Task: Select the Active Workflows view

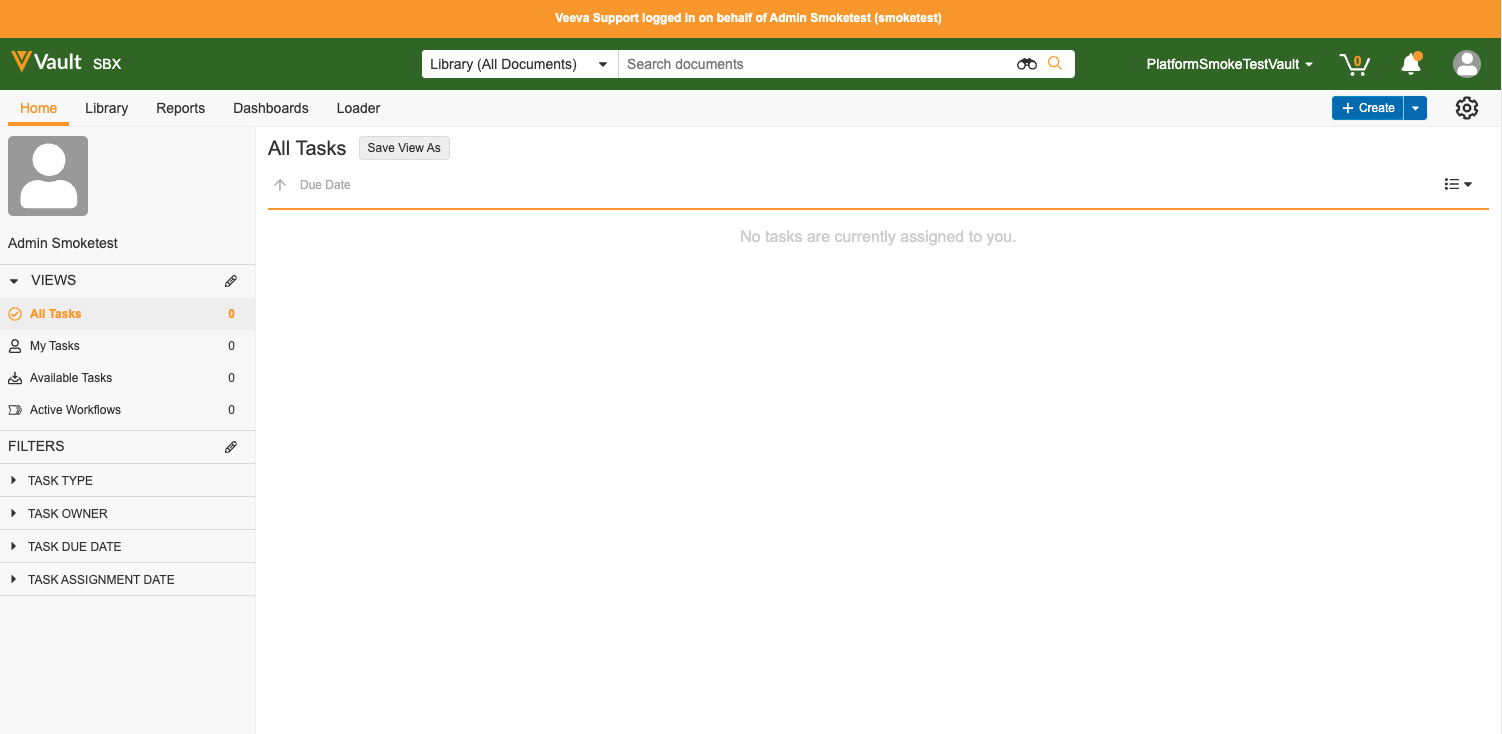Action: pos(127,410)
